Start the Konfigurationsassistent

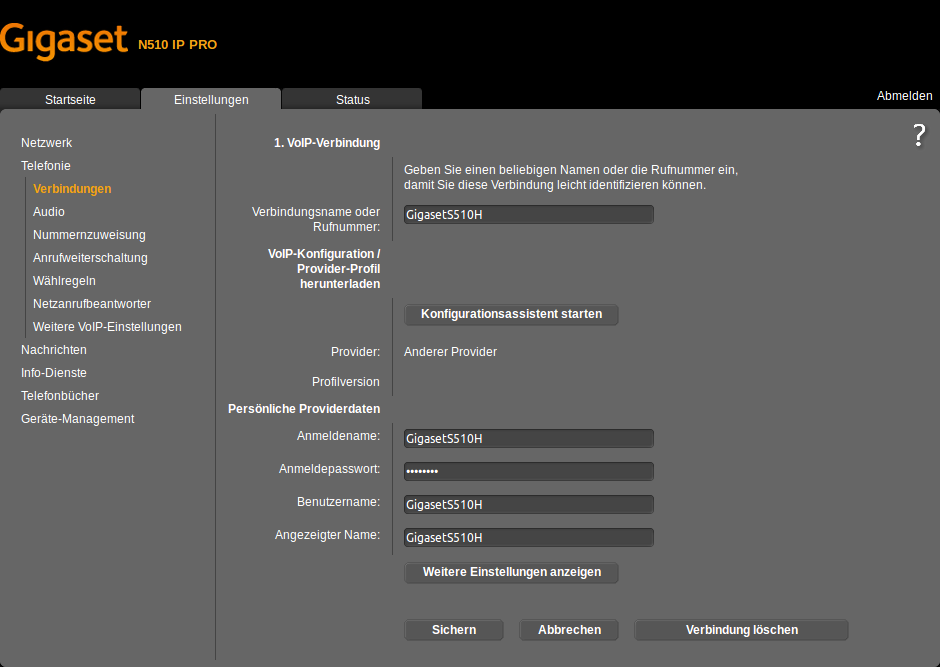point(511,314)
